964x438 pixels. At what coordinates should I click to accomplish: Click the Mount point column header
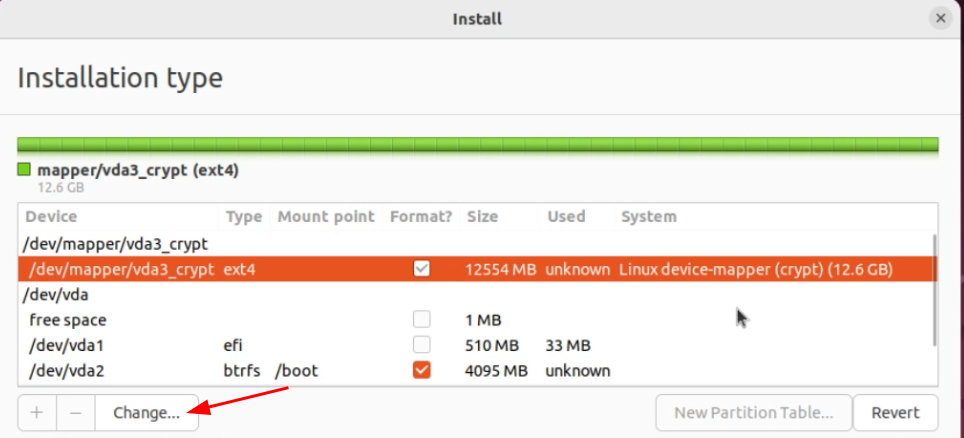[x=326, y=217]
